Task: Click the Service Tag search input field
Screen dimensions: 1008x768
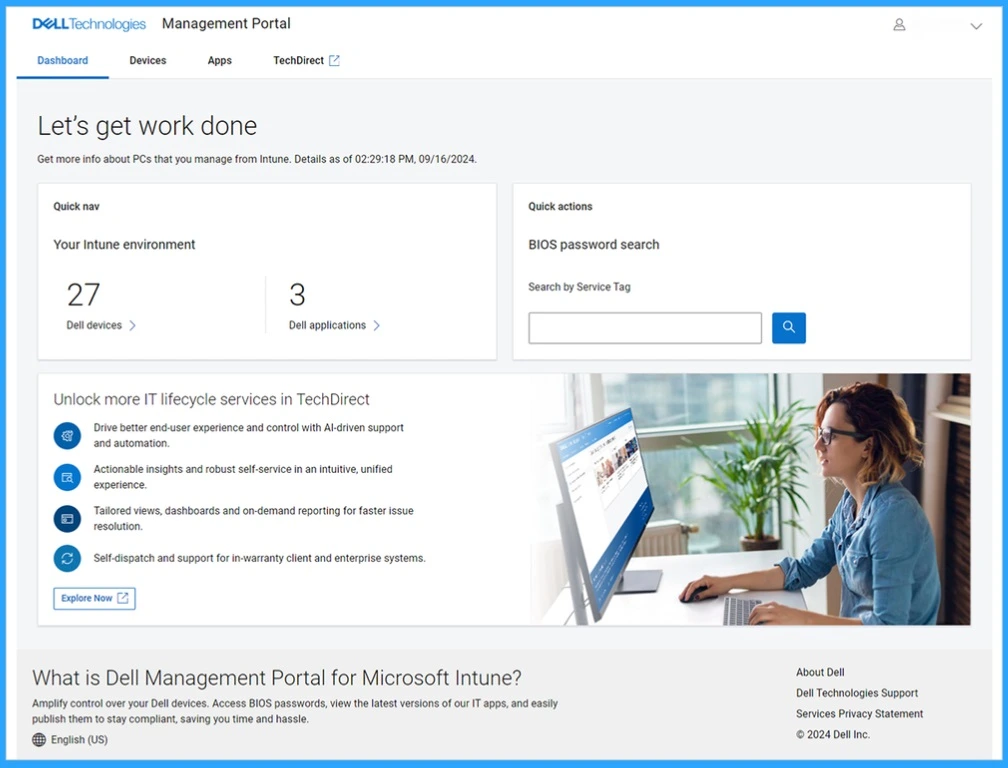Action: click(645, 328)
